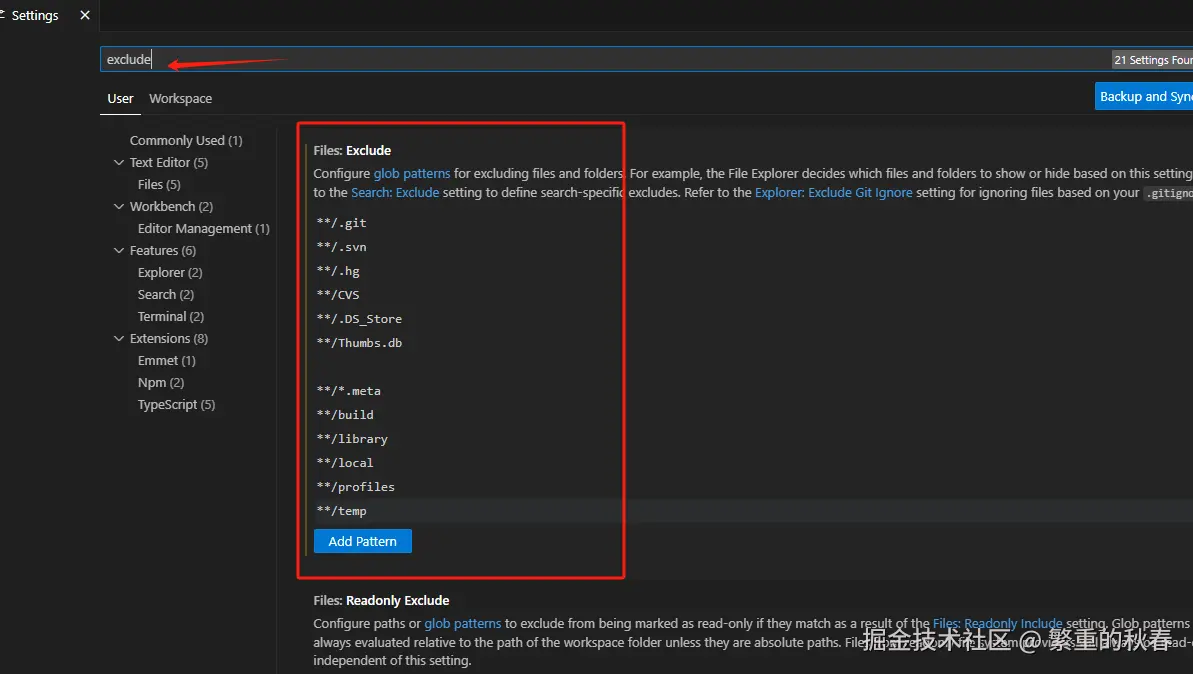Open Emmet (1) settings category
This screenshot has width=1193, height=674.
(167, 361)
